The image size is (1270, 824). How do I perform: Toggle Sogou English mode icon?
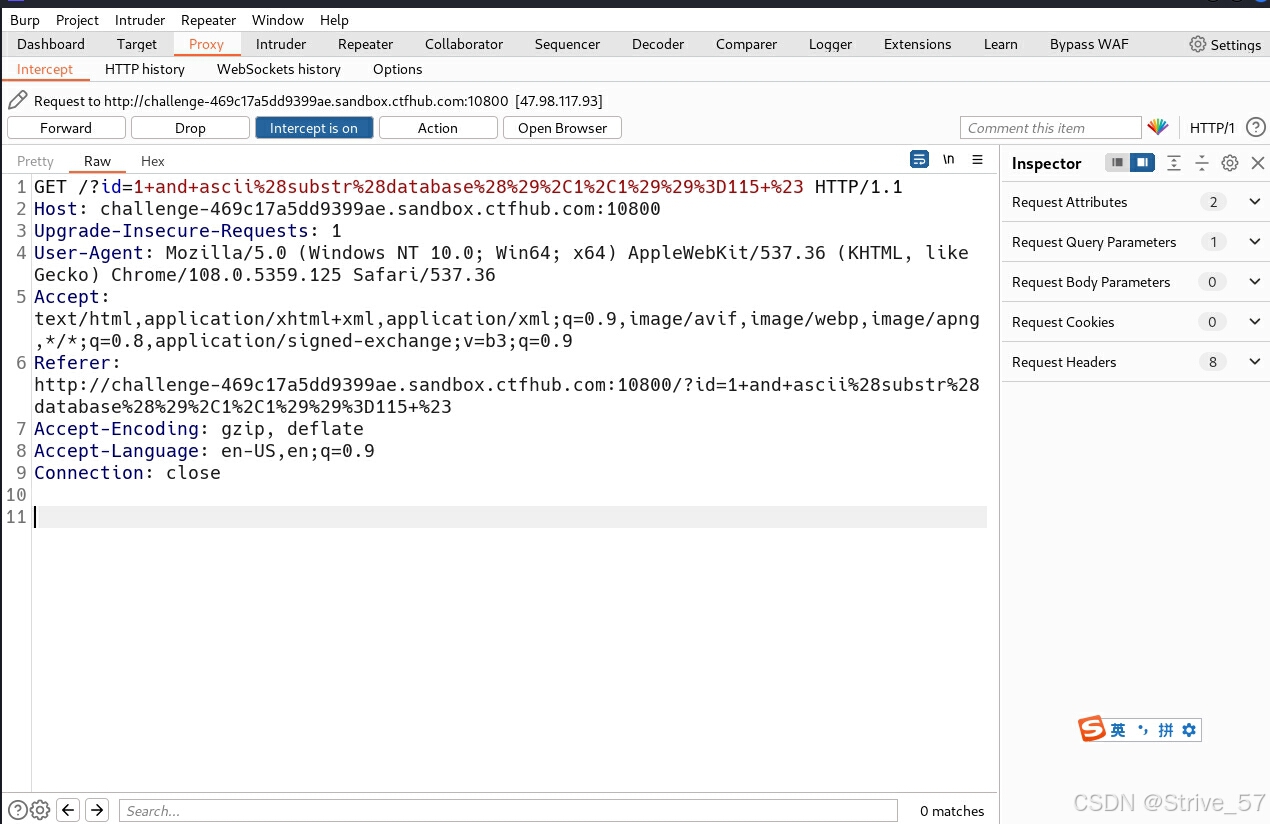(x=1118, y=730)
